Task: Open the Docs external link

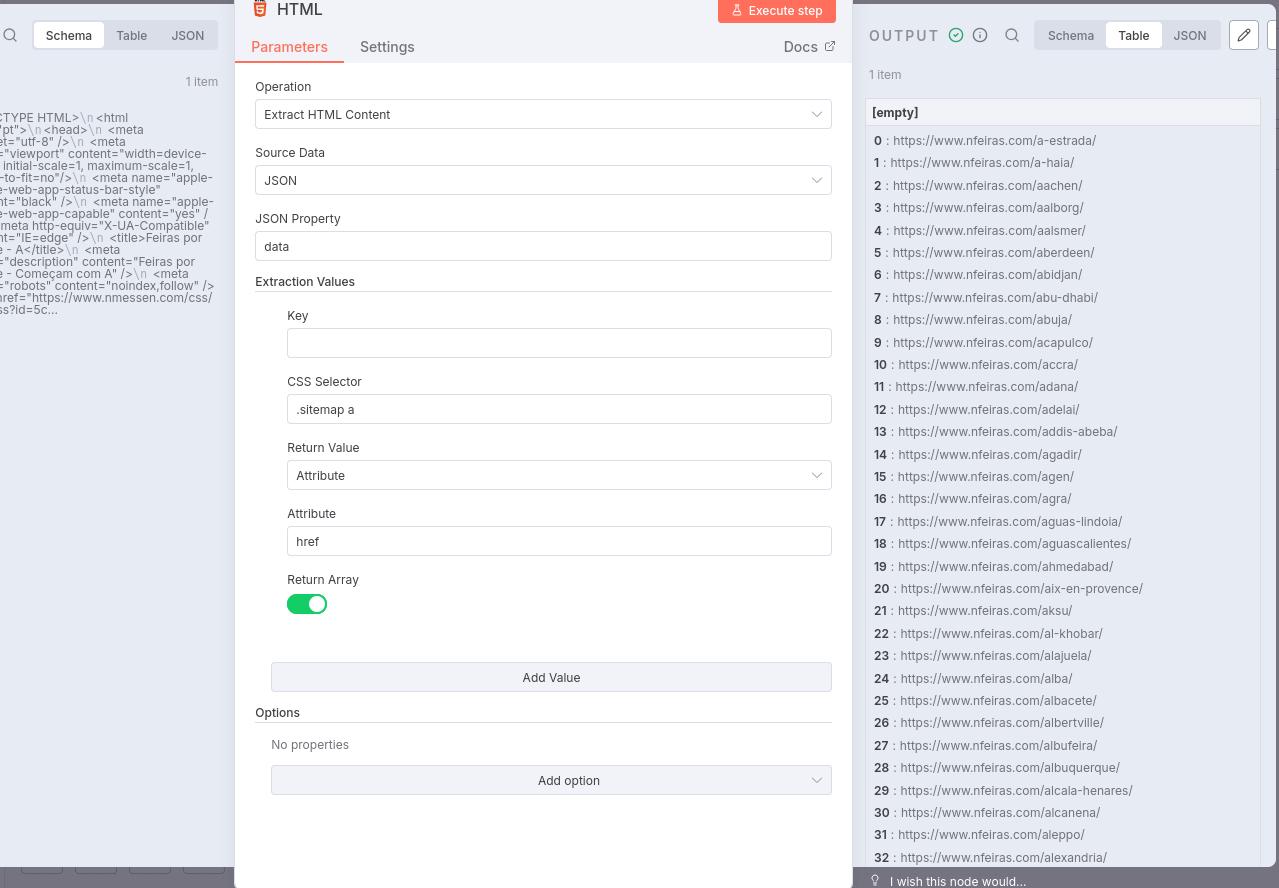Action: pyautogui.click(x=809, y=47)
